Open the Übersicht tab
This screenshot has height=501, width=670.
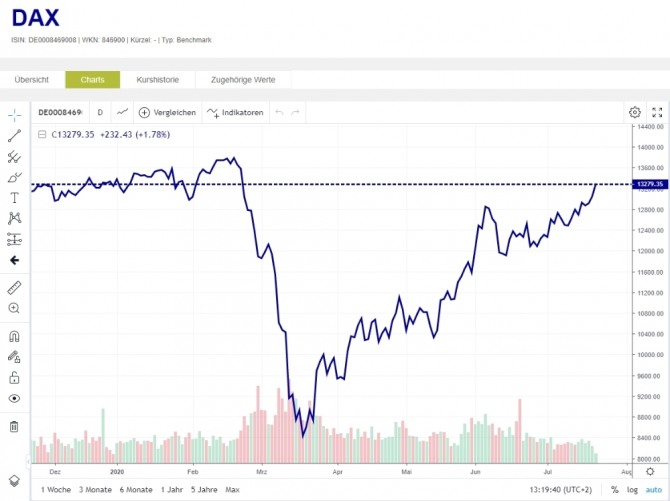point(32,79)
